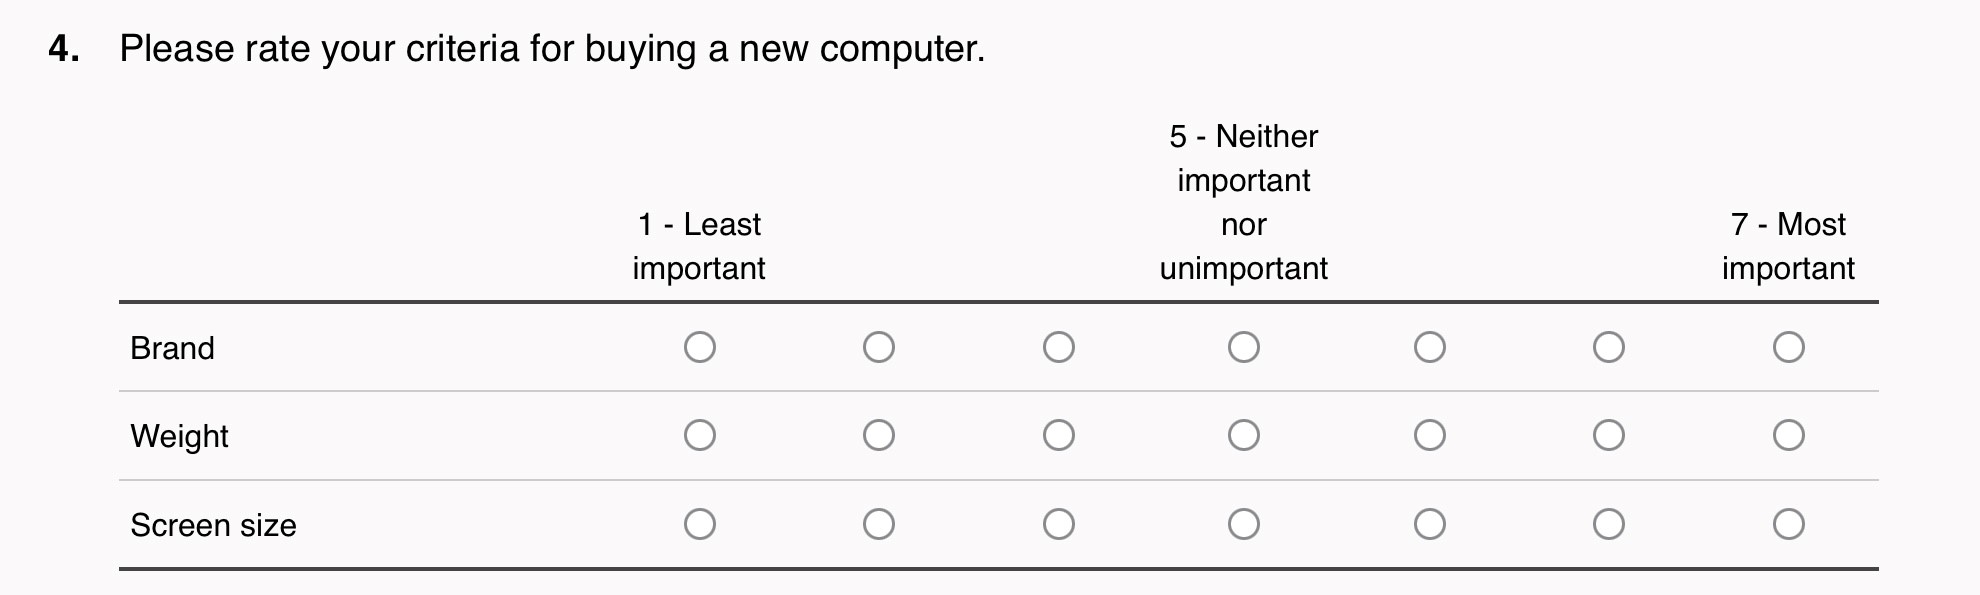Select second radio option in Brand row
The height and width of the screenshot is (595, 1980).
click(x=879, y=347)
